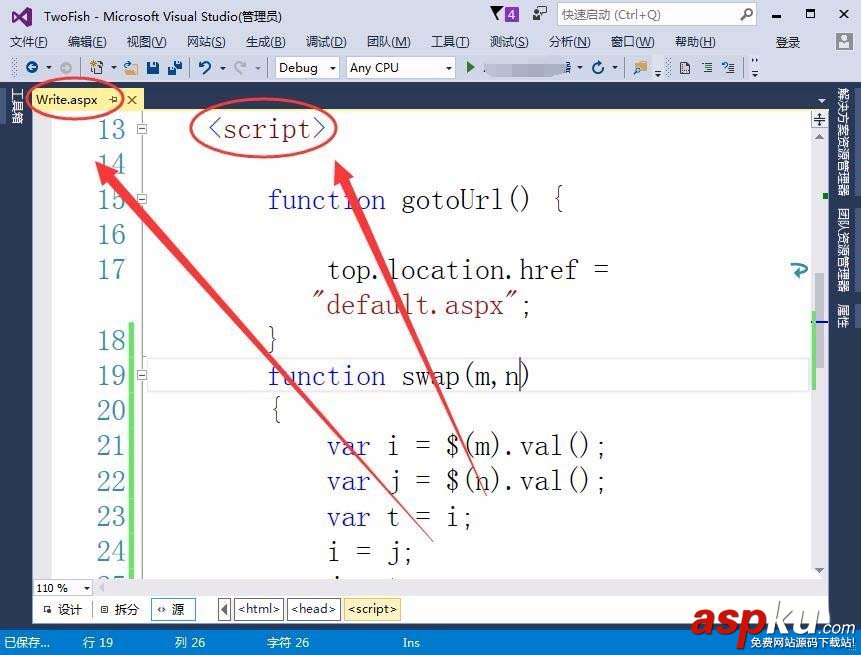Open the 工具 (Tools) menu
The width and height of the screenshot is (861, 655).
[x=449, y=42]
